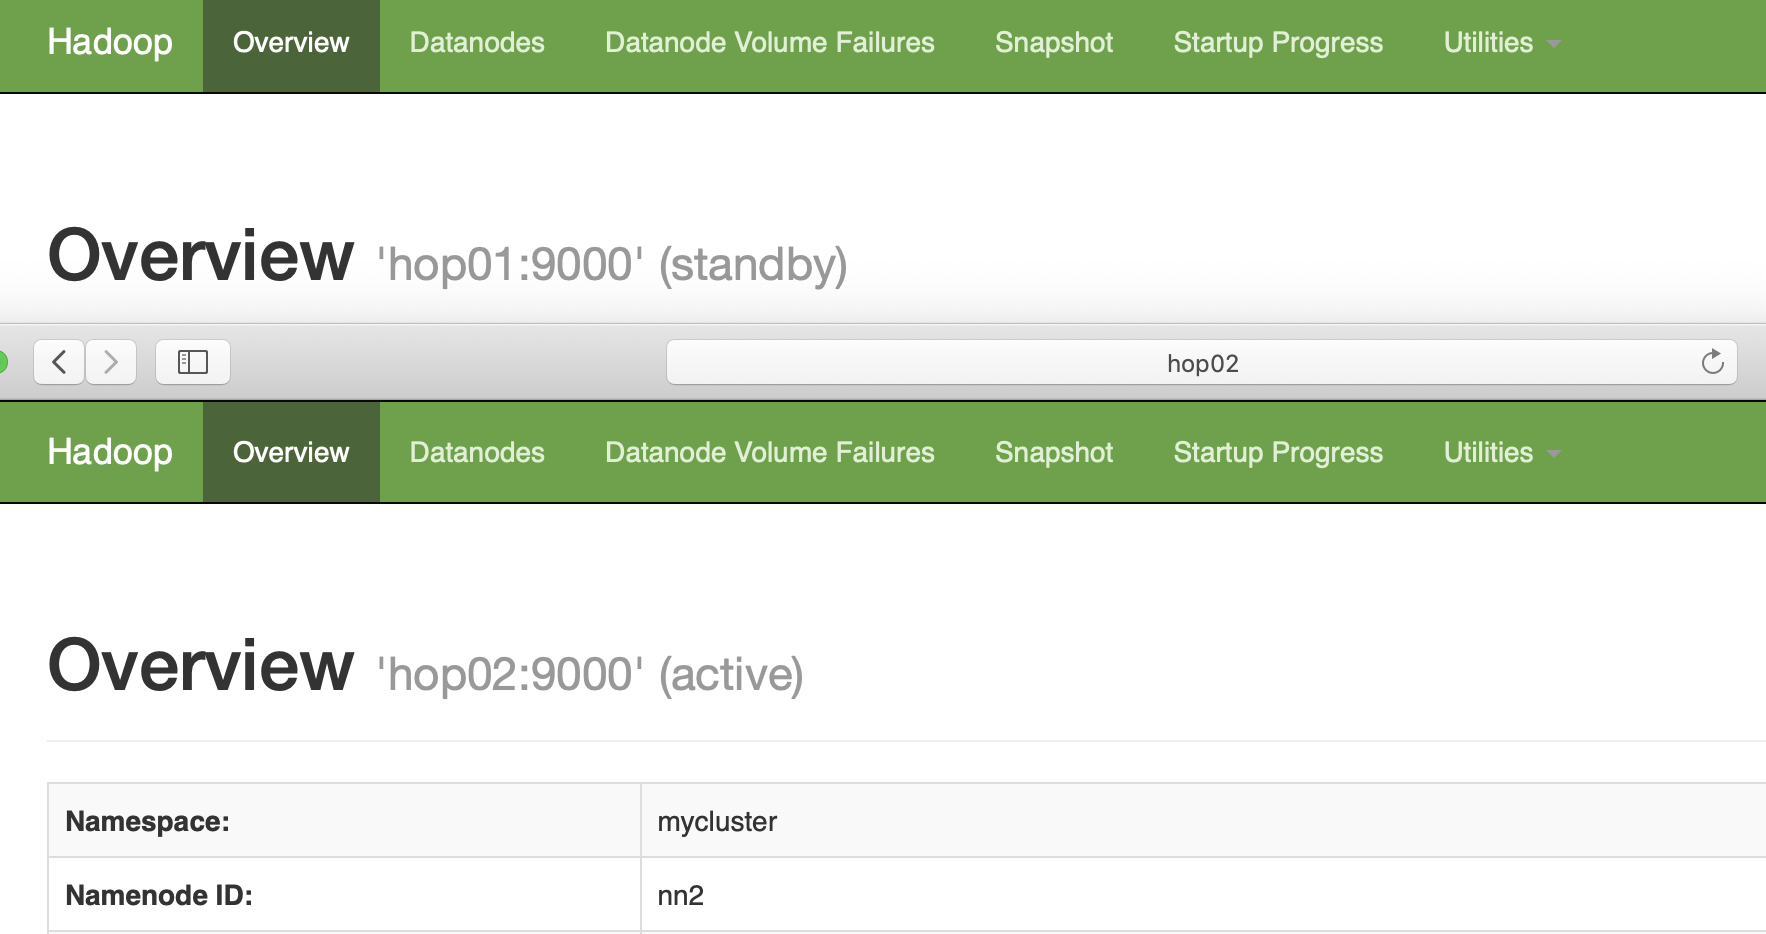1766x934 pixels.
Task: Select Datanode Volume Failures in hop02 navbar
Action: tap(770, 453)
